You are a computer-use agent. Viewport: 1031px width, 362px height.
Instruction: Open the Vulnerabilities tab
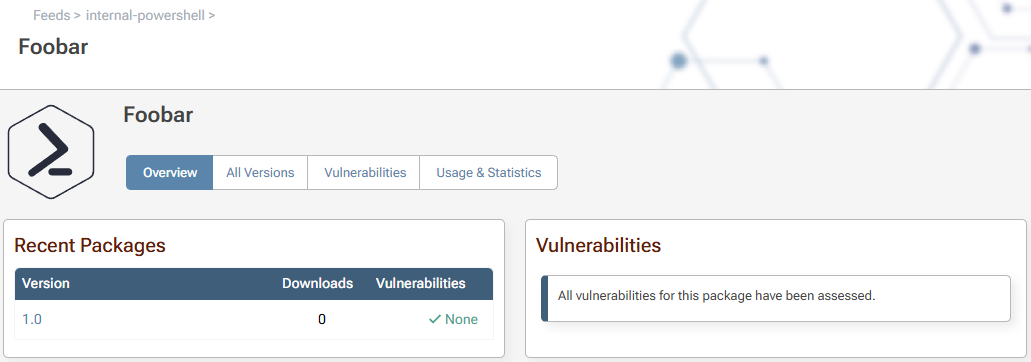365,173
